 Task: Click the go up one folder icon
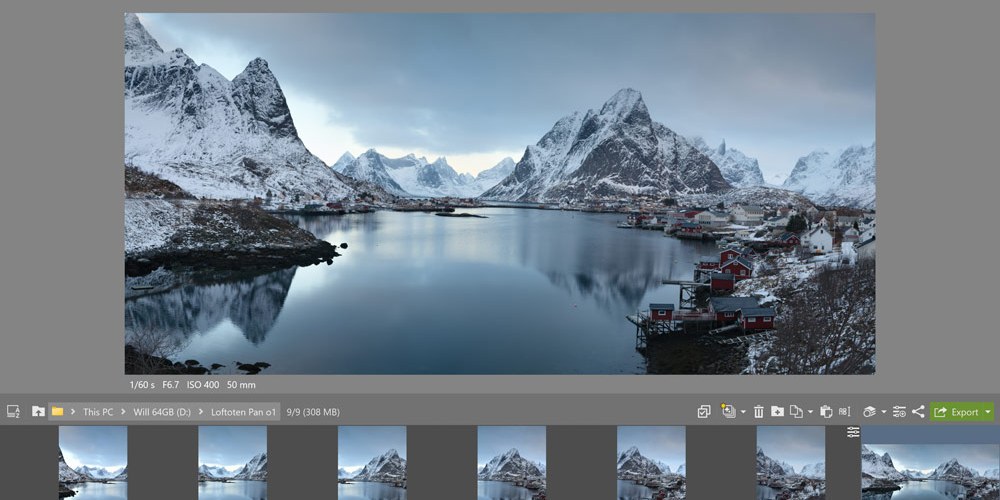38,412
